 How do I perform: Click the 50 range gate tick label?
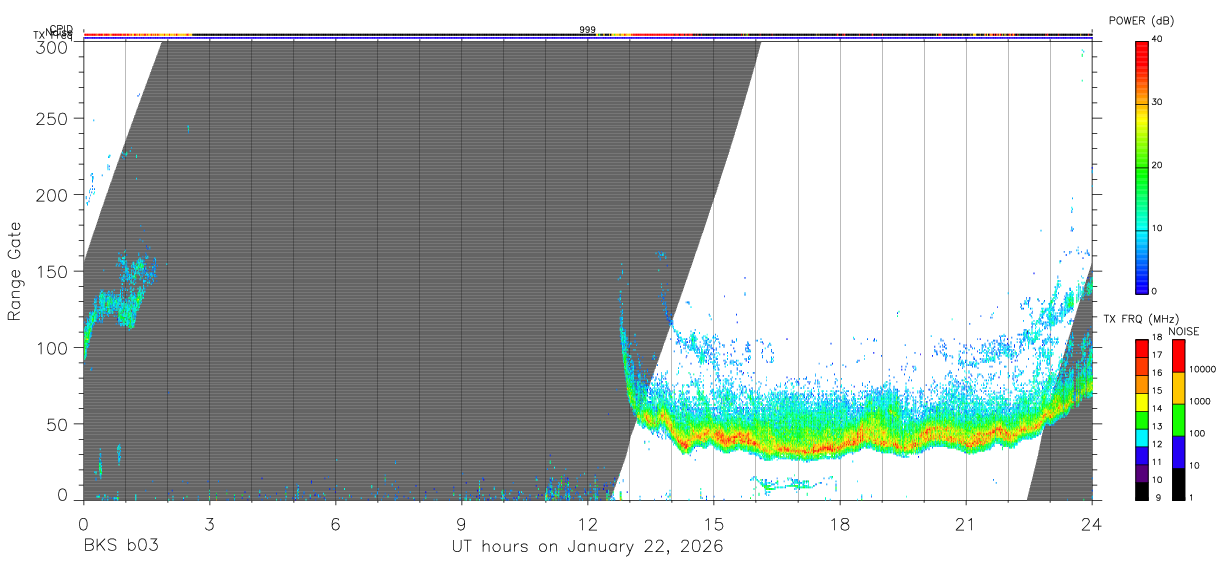click(x=58, y=424)
